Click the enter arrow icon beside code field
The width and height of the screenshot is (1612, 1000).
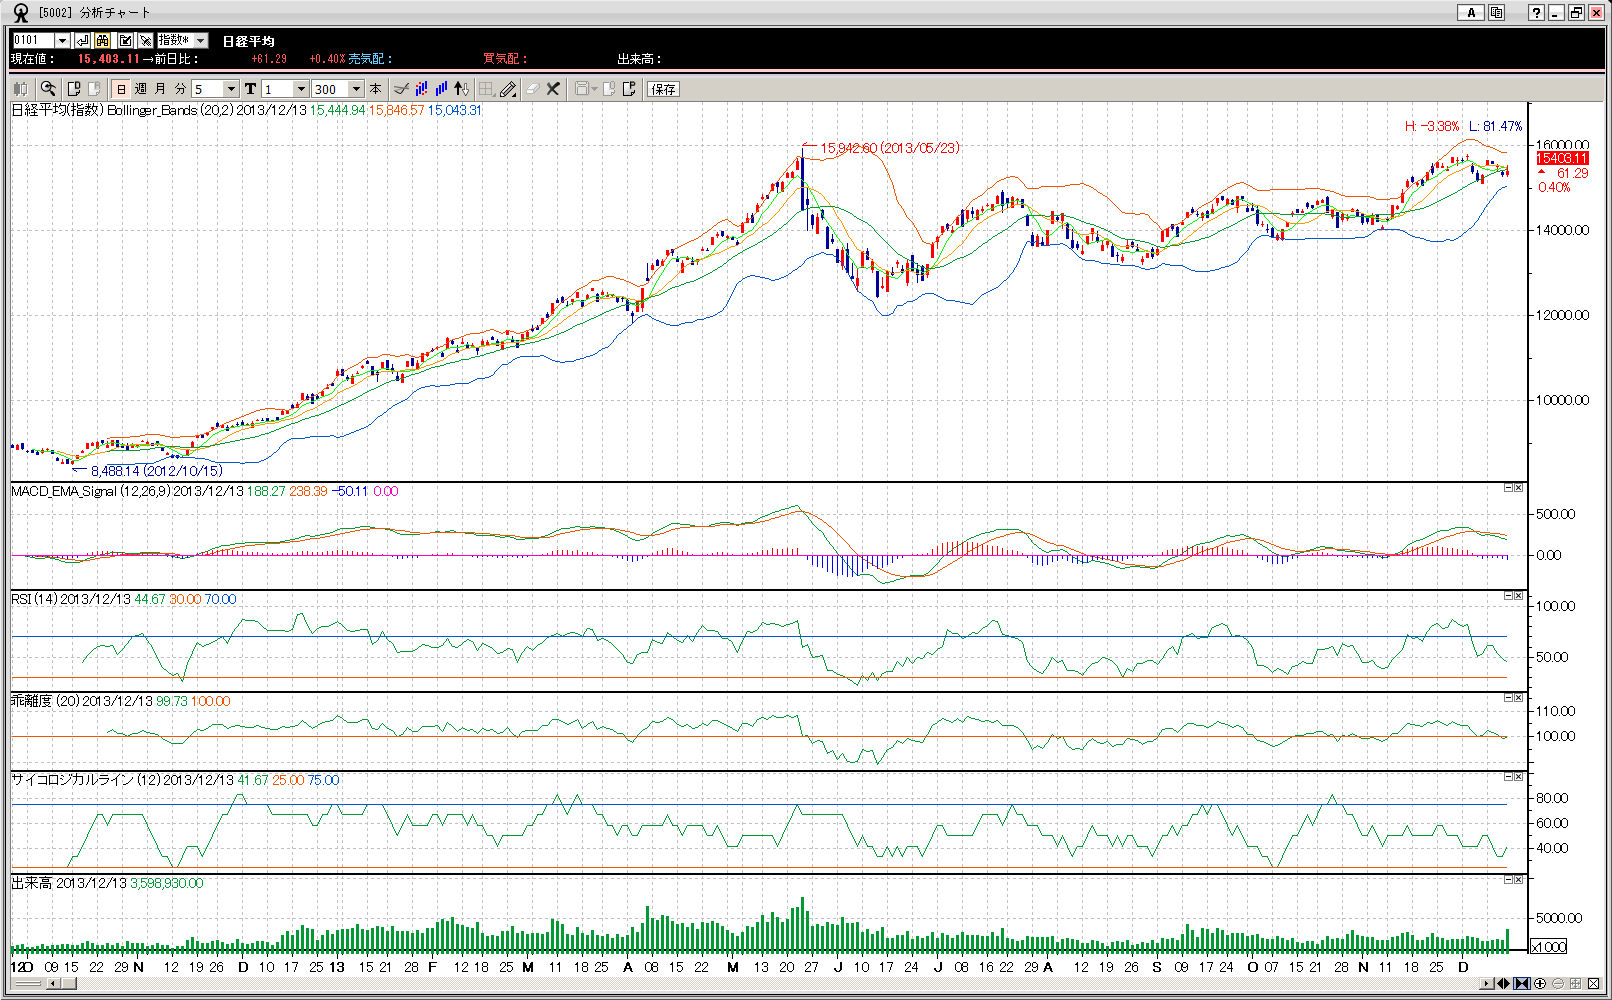[x=82, y=40]
